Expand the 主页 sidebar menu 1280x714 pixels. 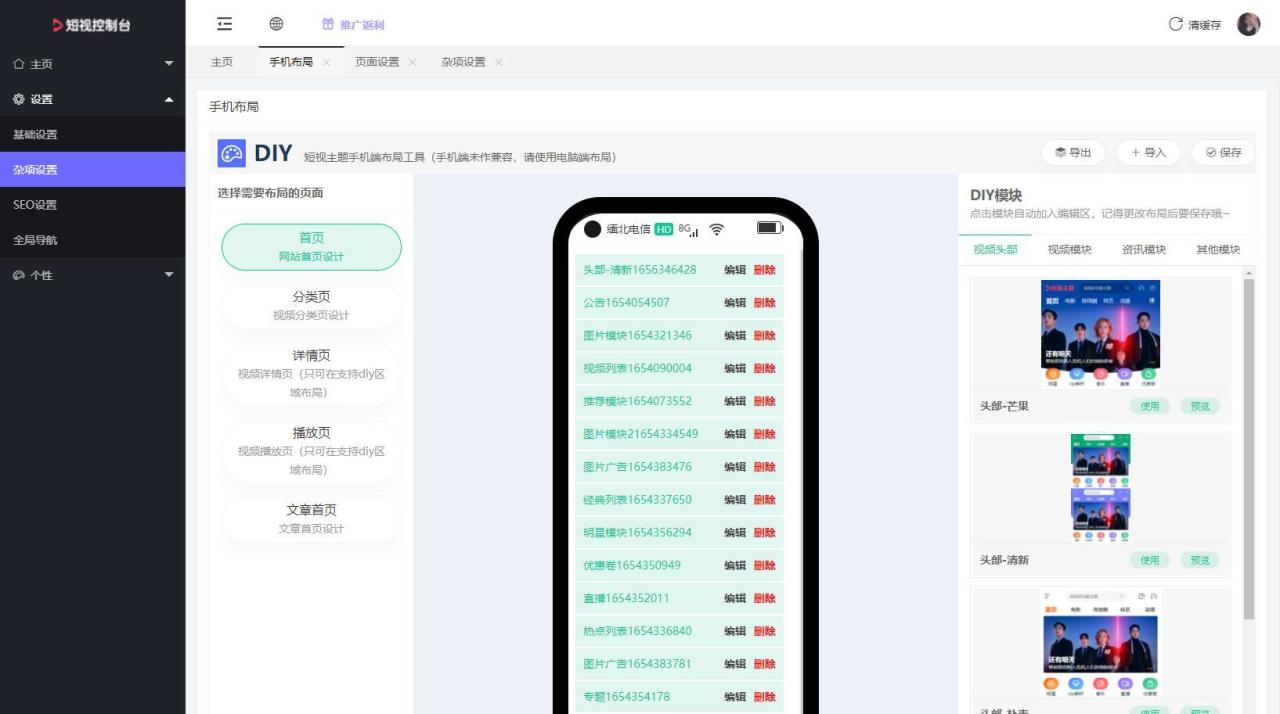pyautogui.click(x=169, y=64)
